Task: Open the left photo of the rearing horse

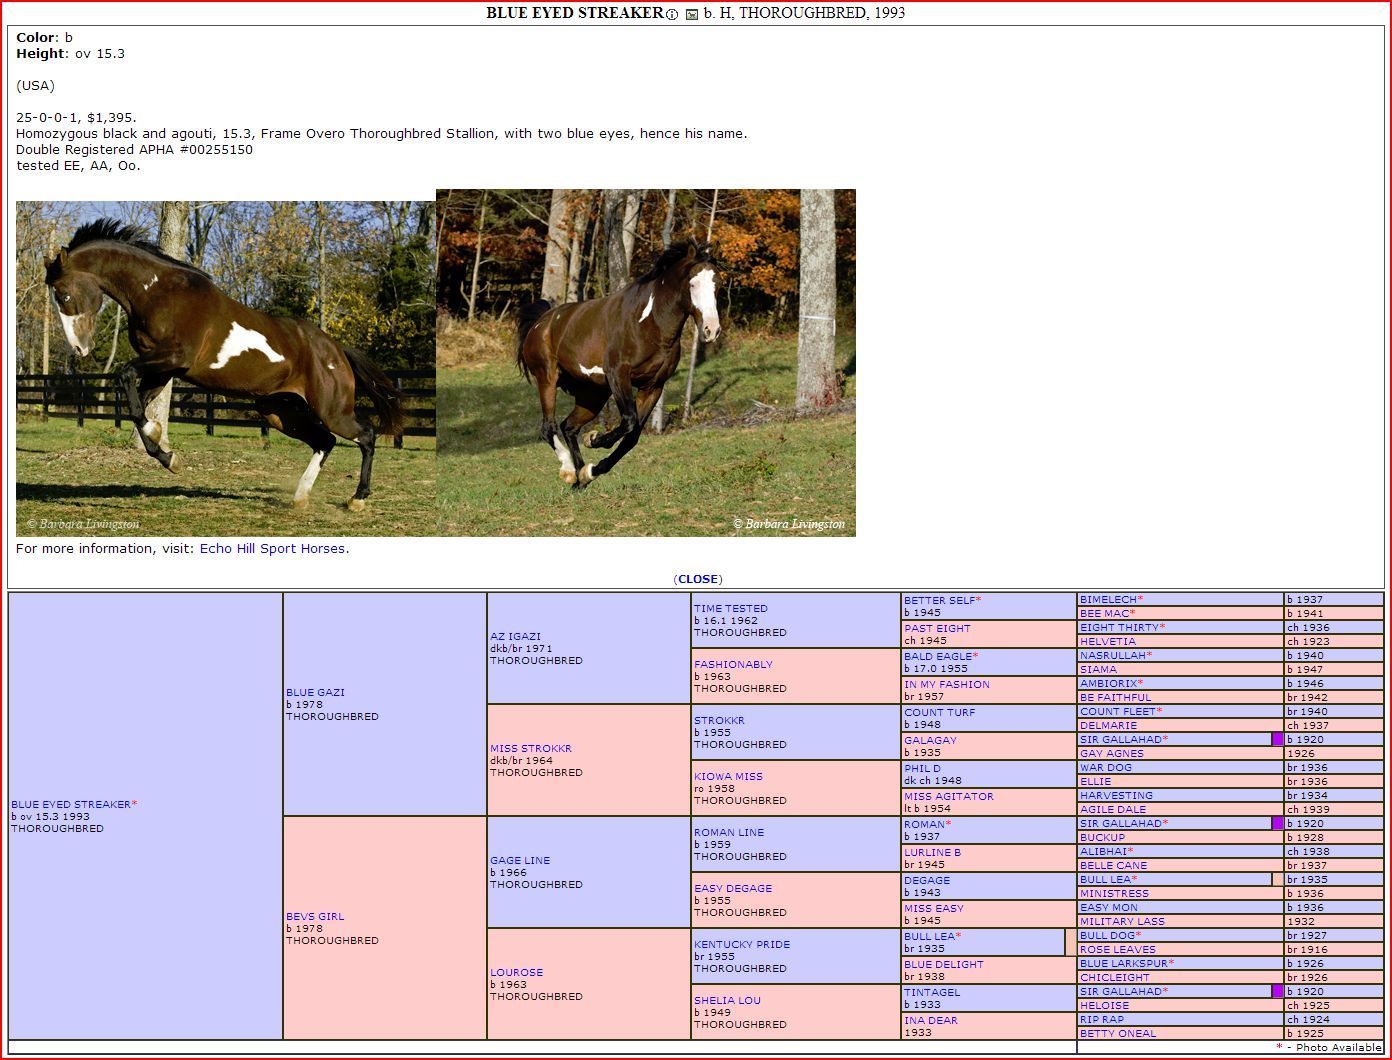Action: tap(225, 368)
